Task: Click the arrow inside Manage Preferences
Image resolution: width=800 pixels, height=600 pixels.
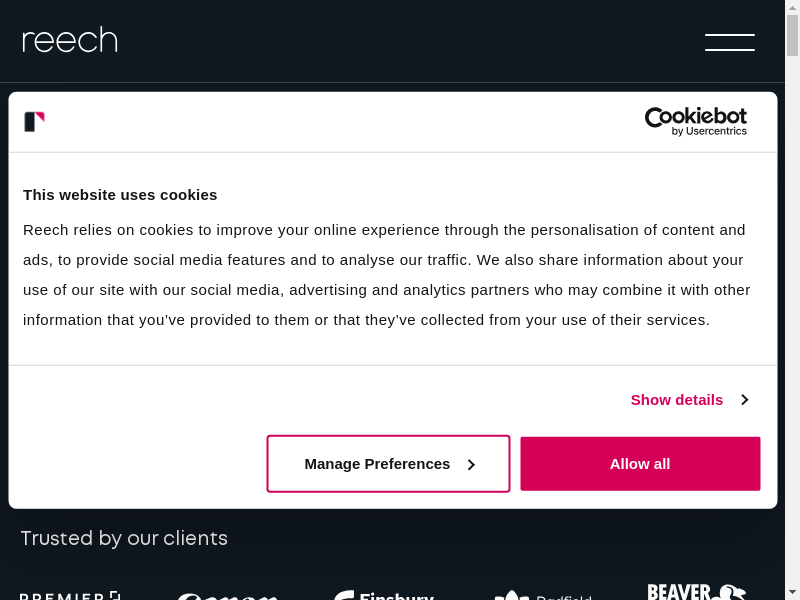Action: coord(471,465)
